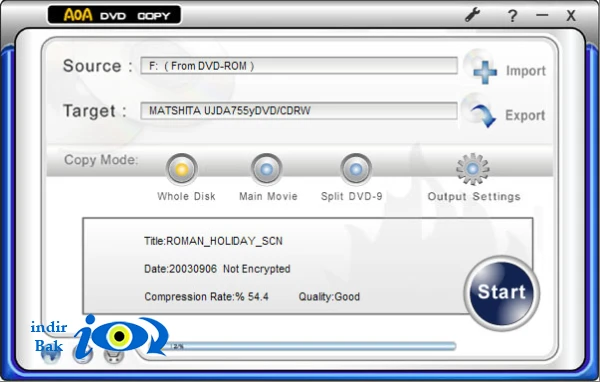Click the Target MATSHITA drive field
600x382 pixels.
point(299,111)
